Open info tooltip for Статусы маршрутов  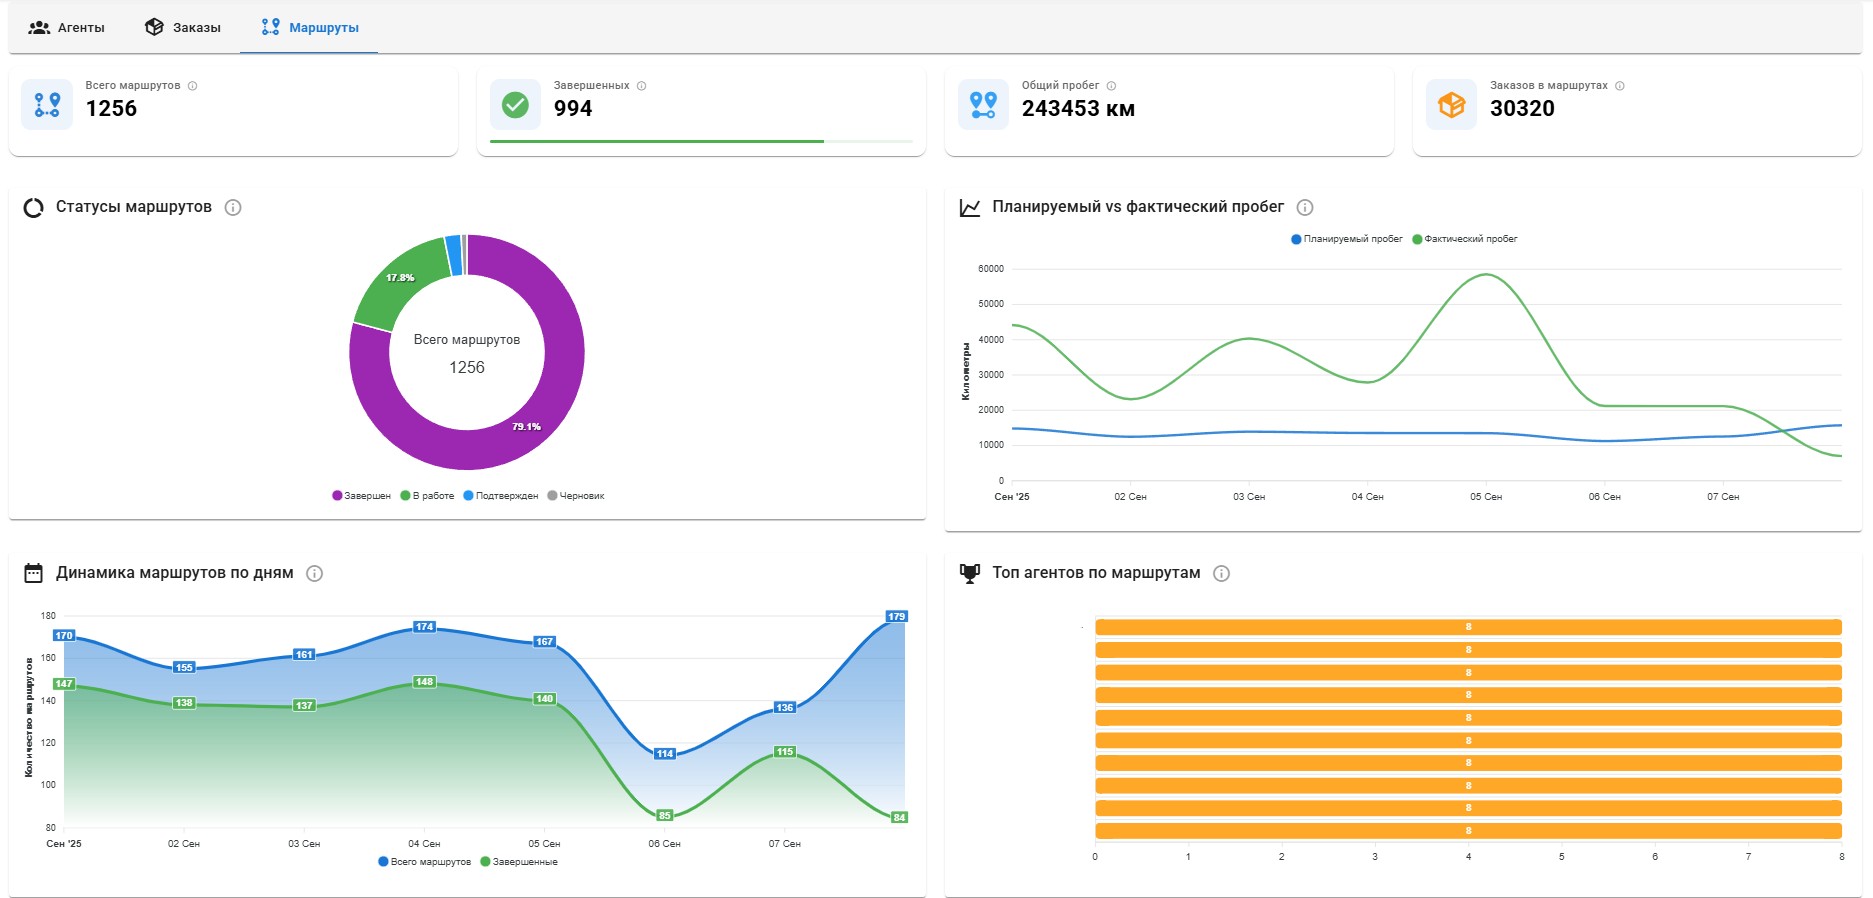coord(233,207)
